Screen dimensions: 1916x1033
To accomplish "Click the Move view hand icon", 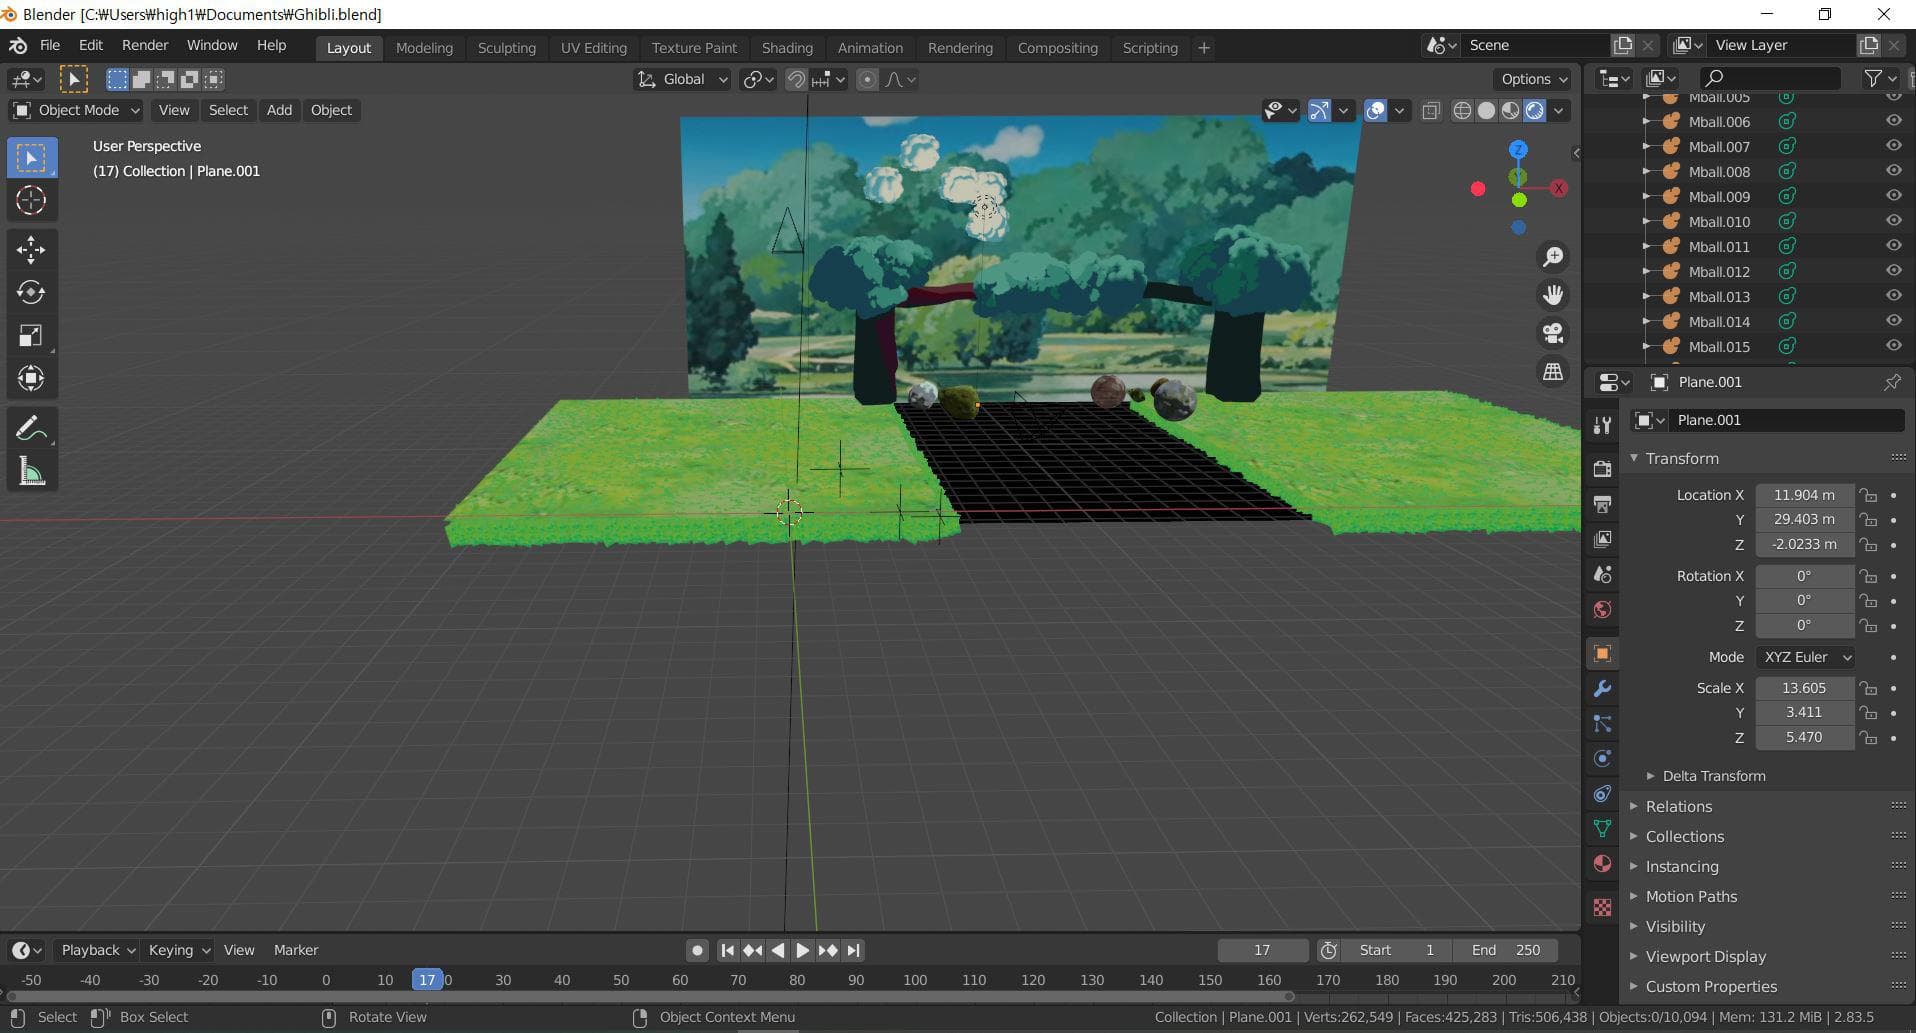I will pyautogui.click(x=1553, y=295).
